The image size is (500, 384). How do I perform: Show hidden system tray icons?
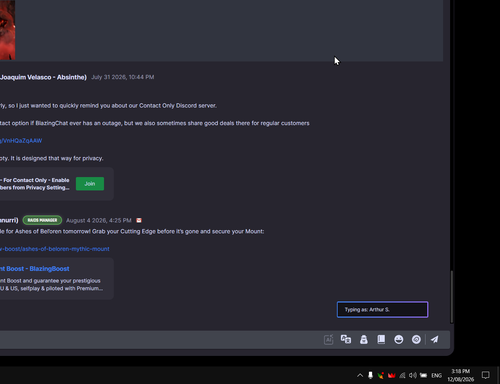[x=360, y=375]
